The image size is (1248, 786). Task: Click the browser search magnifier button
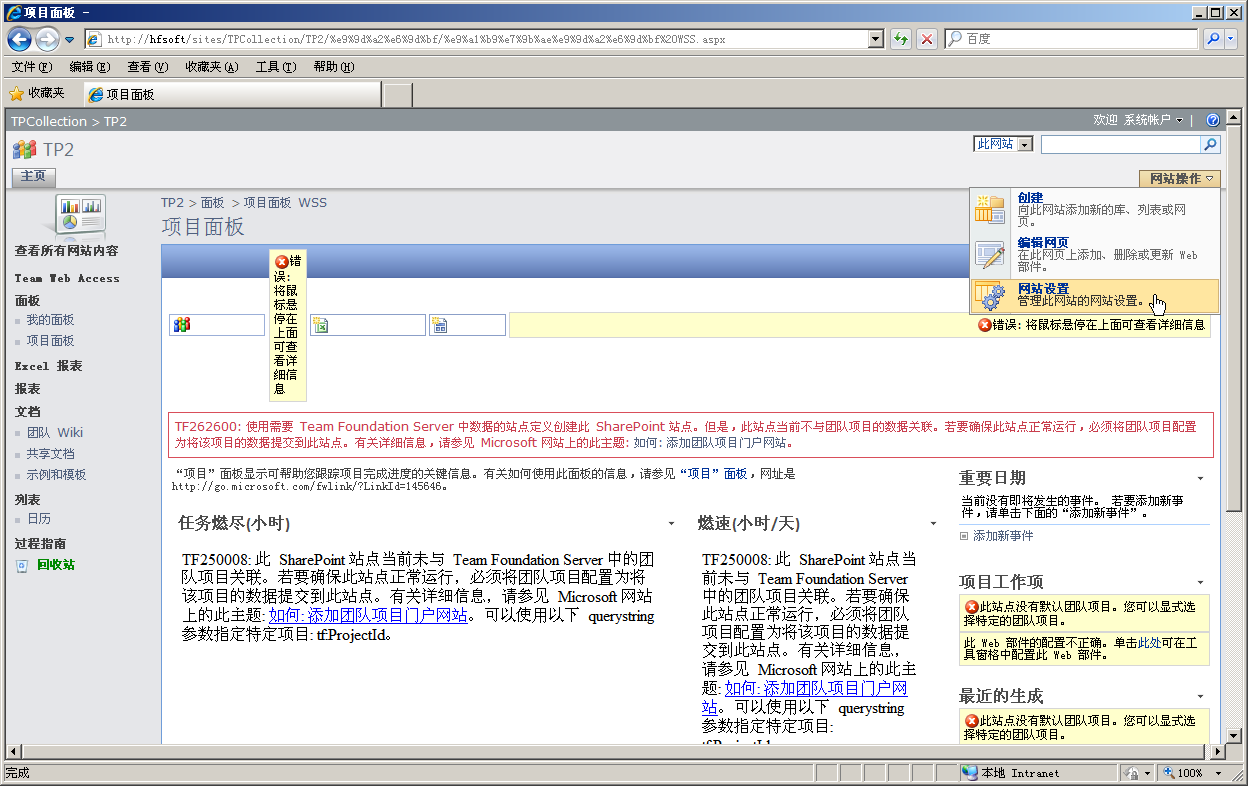pos(1213,39)
